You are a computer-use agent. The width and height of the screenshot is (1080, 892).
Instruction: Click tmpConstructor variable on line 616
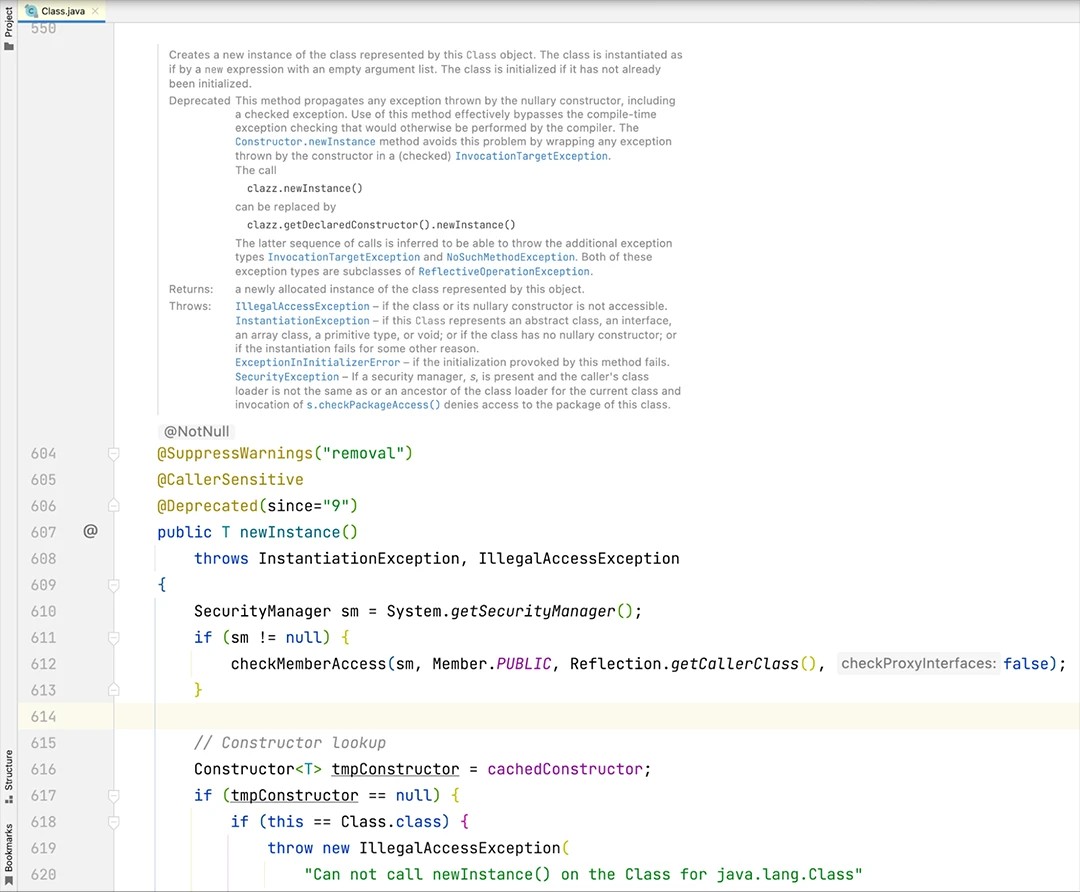pos(395,769)
